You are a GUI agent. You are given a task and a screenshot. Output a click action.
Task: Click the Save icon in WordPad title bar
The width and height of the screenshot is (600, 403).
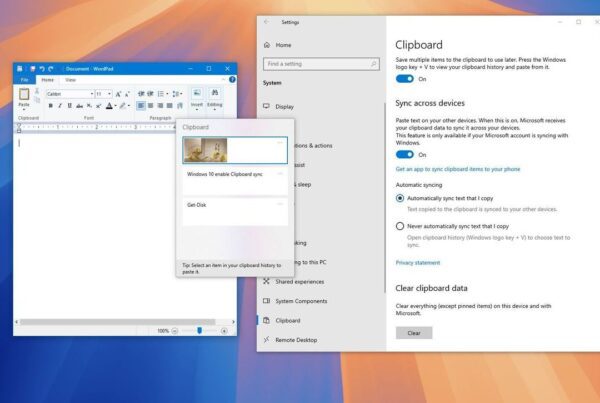tap(33, 69)
